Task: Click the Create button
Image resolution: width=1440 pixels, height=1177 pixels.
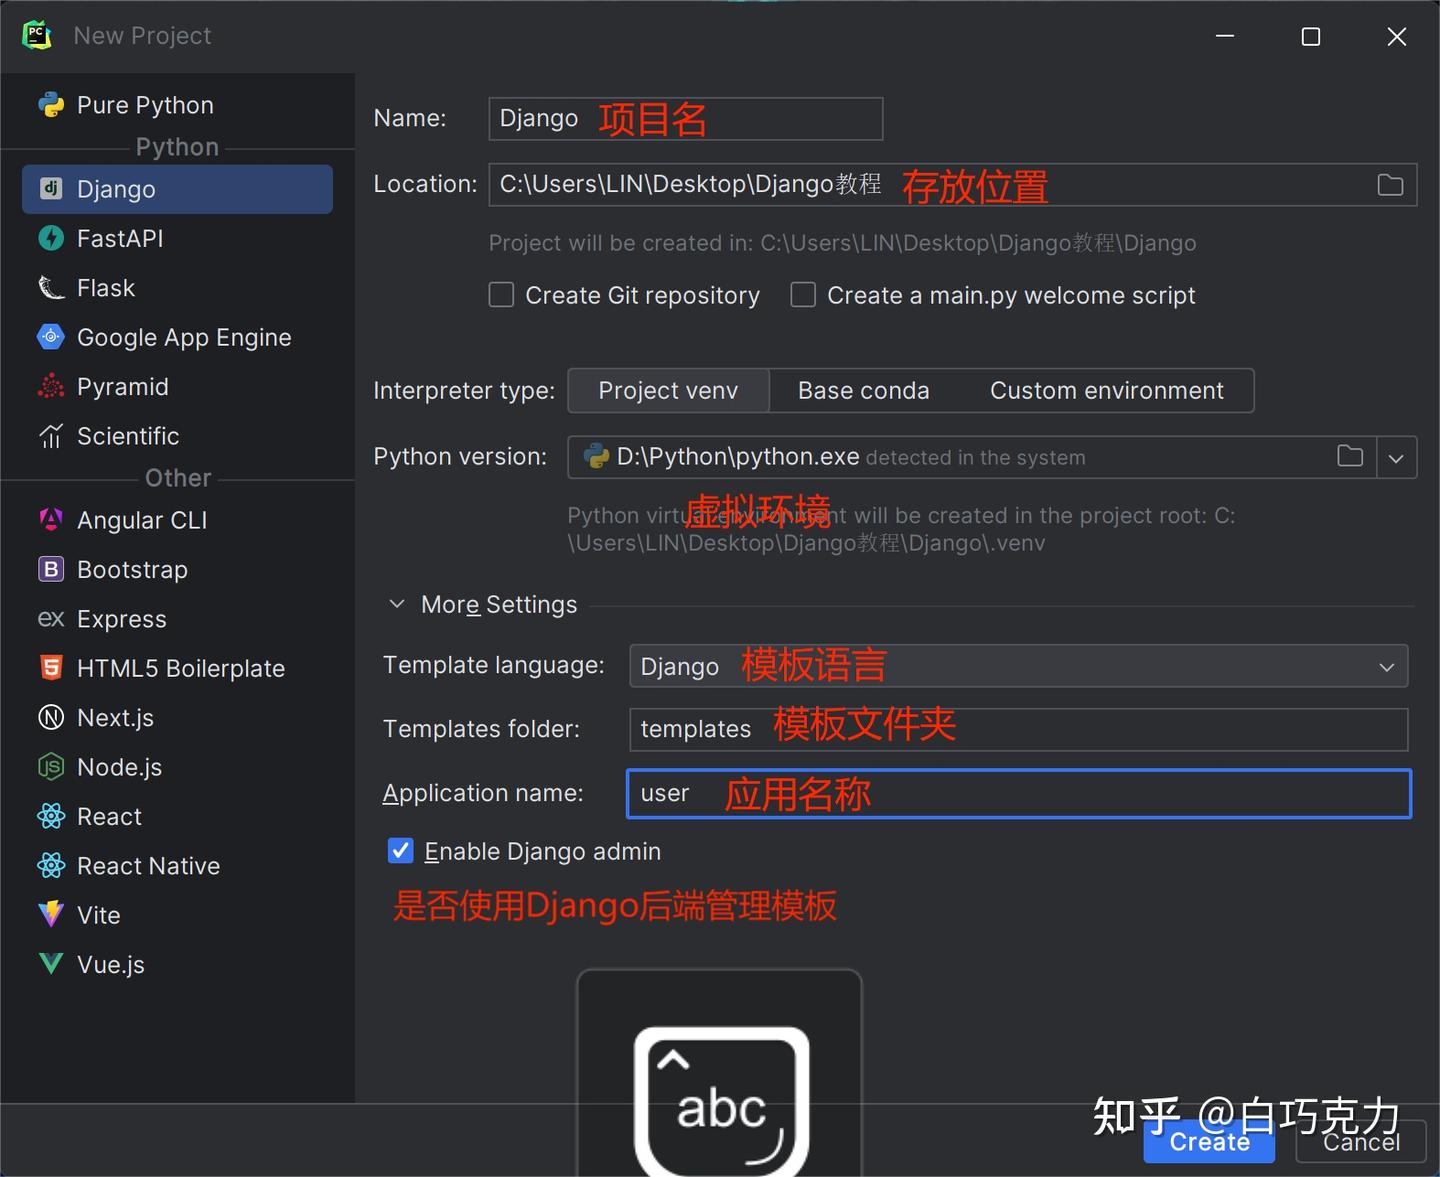Action: (x=1208, y=1142)
